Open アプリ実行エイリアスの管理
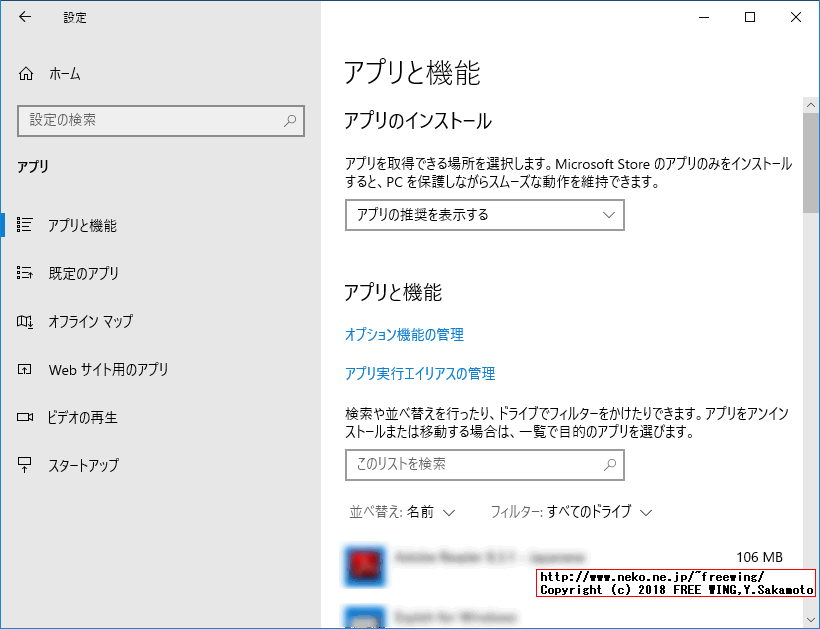This screenshot has height=629, width=820. tap(421, 373)
